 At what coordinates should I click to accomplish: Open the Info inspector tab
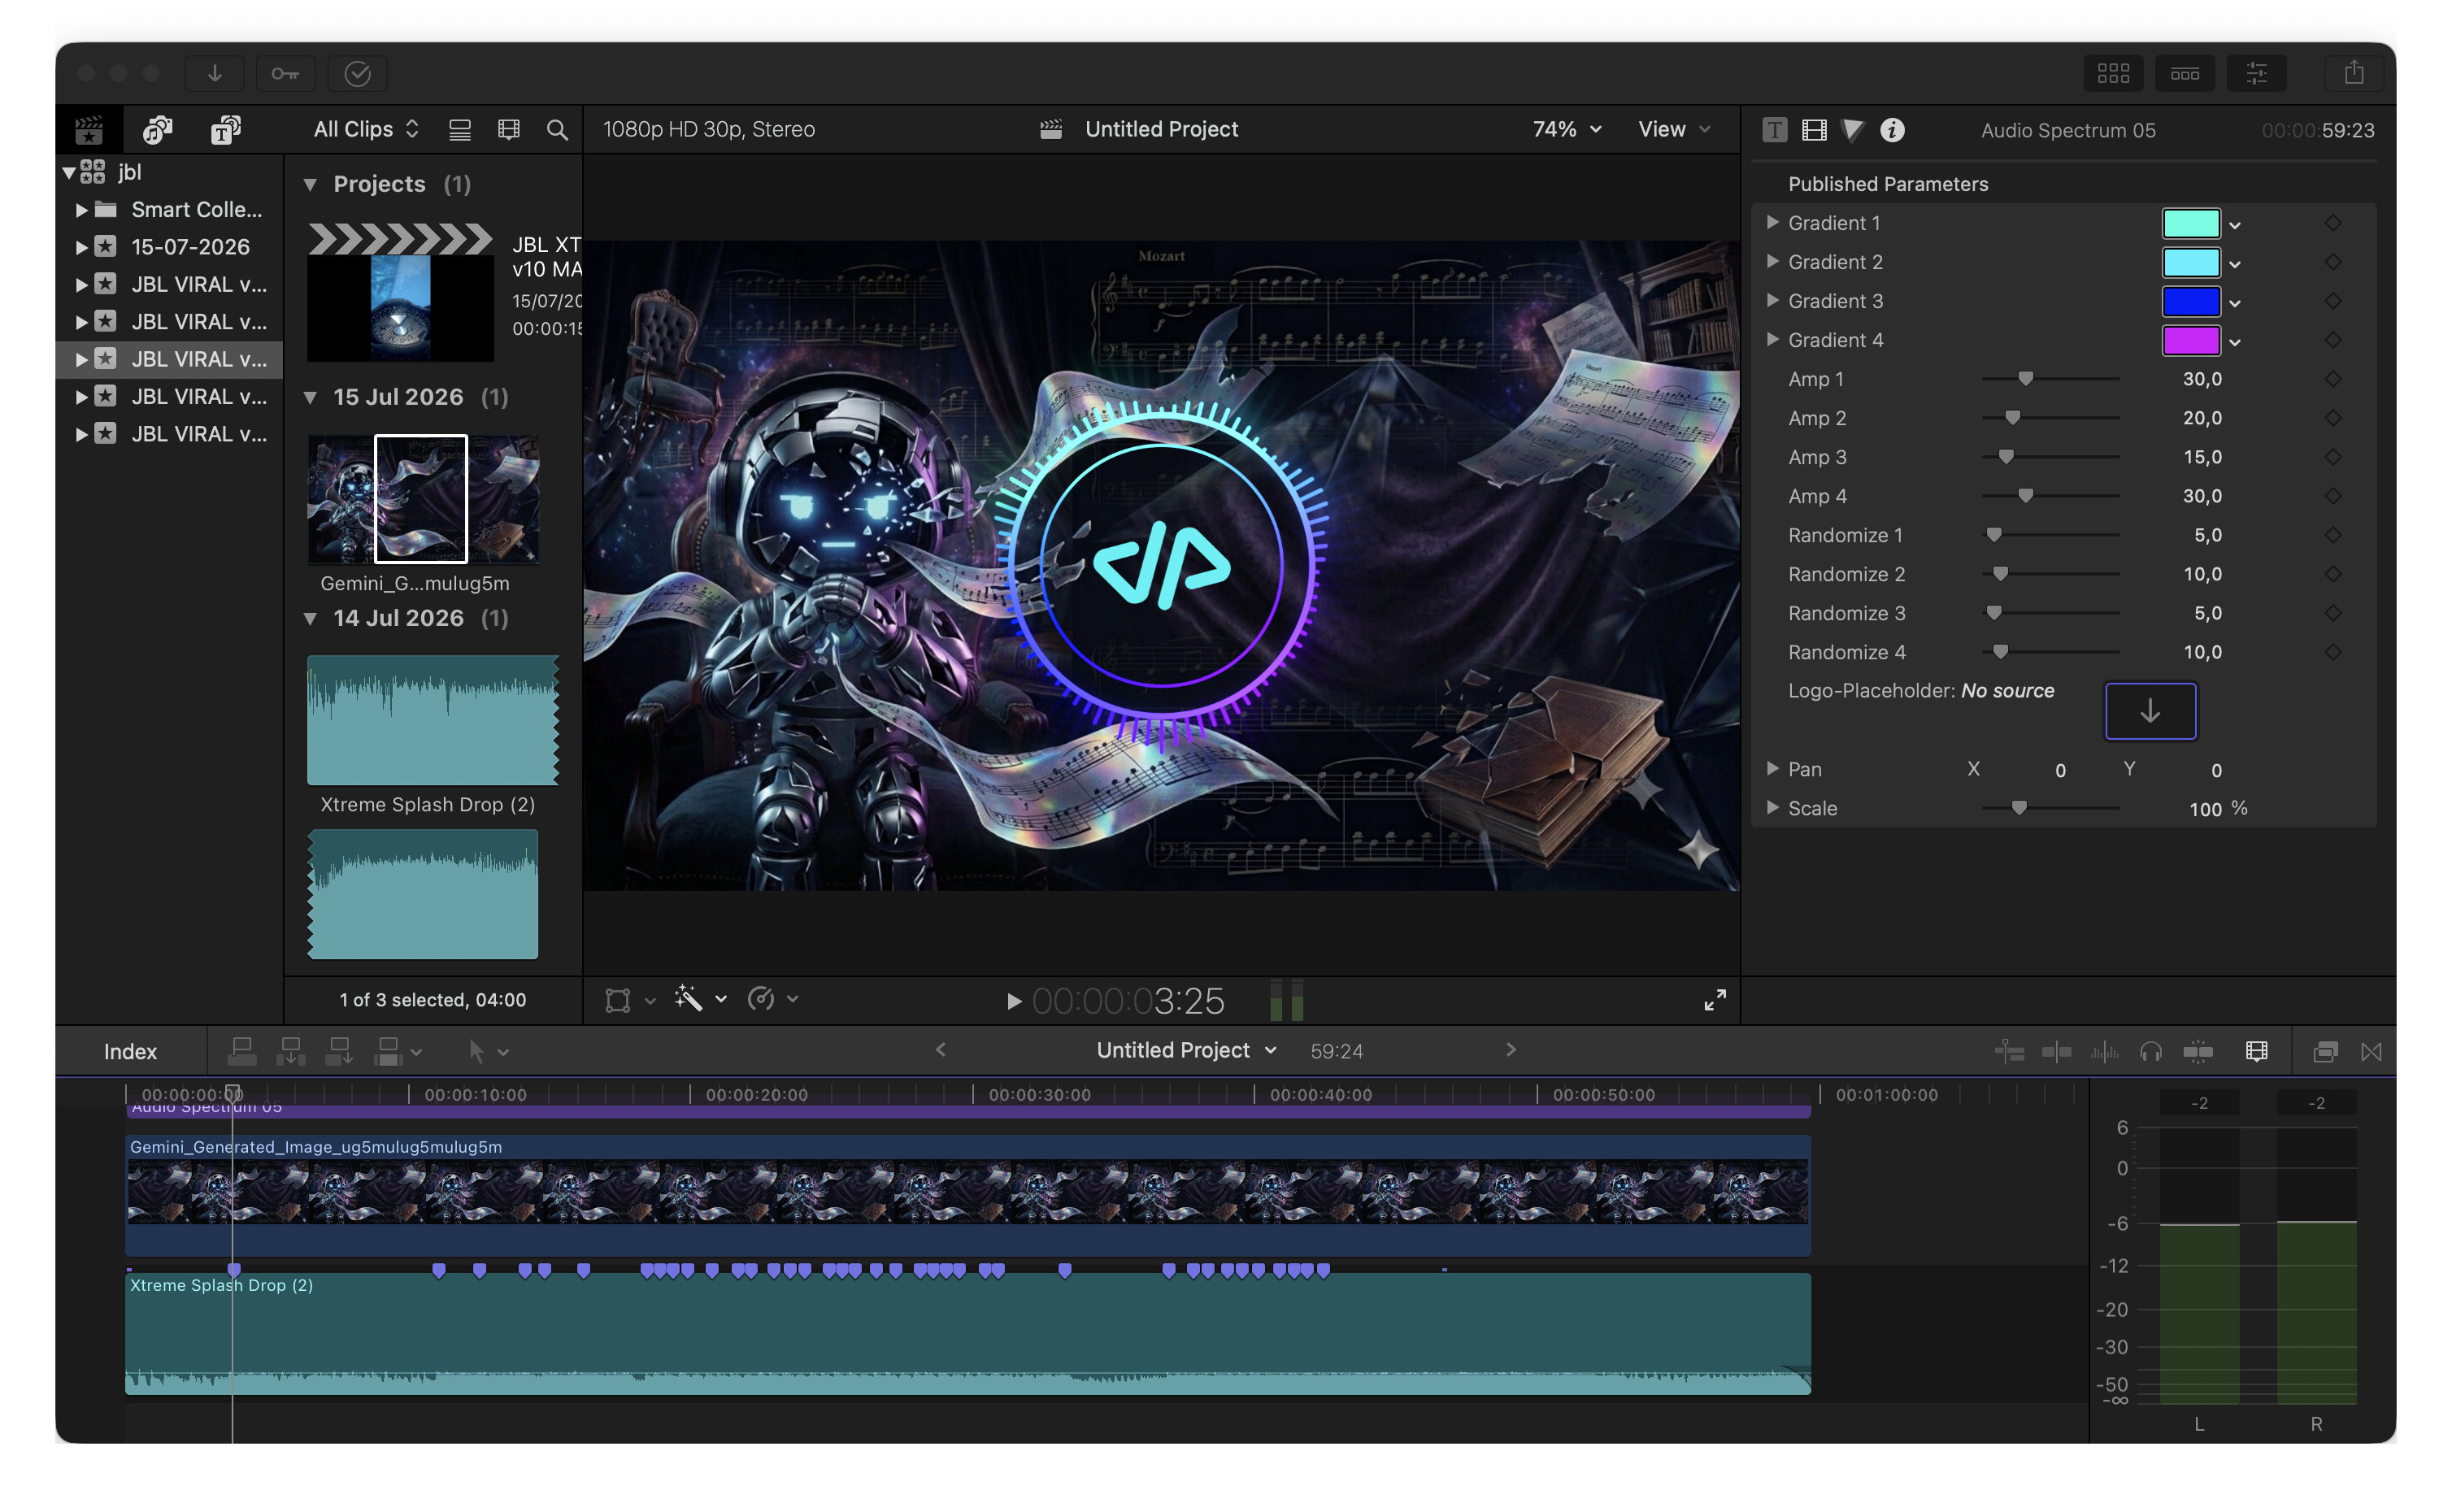pos(1892,130)
